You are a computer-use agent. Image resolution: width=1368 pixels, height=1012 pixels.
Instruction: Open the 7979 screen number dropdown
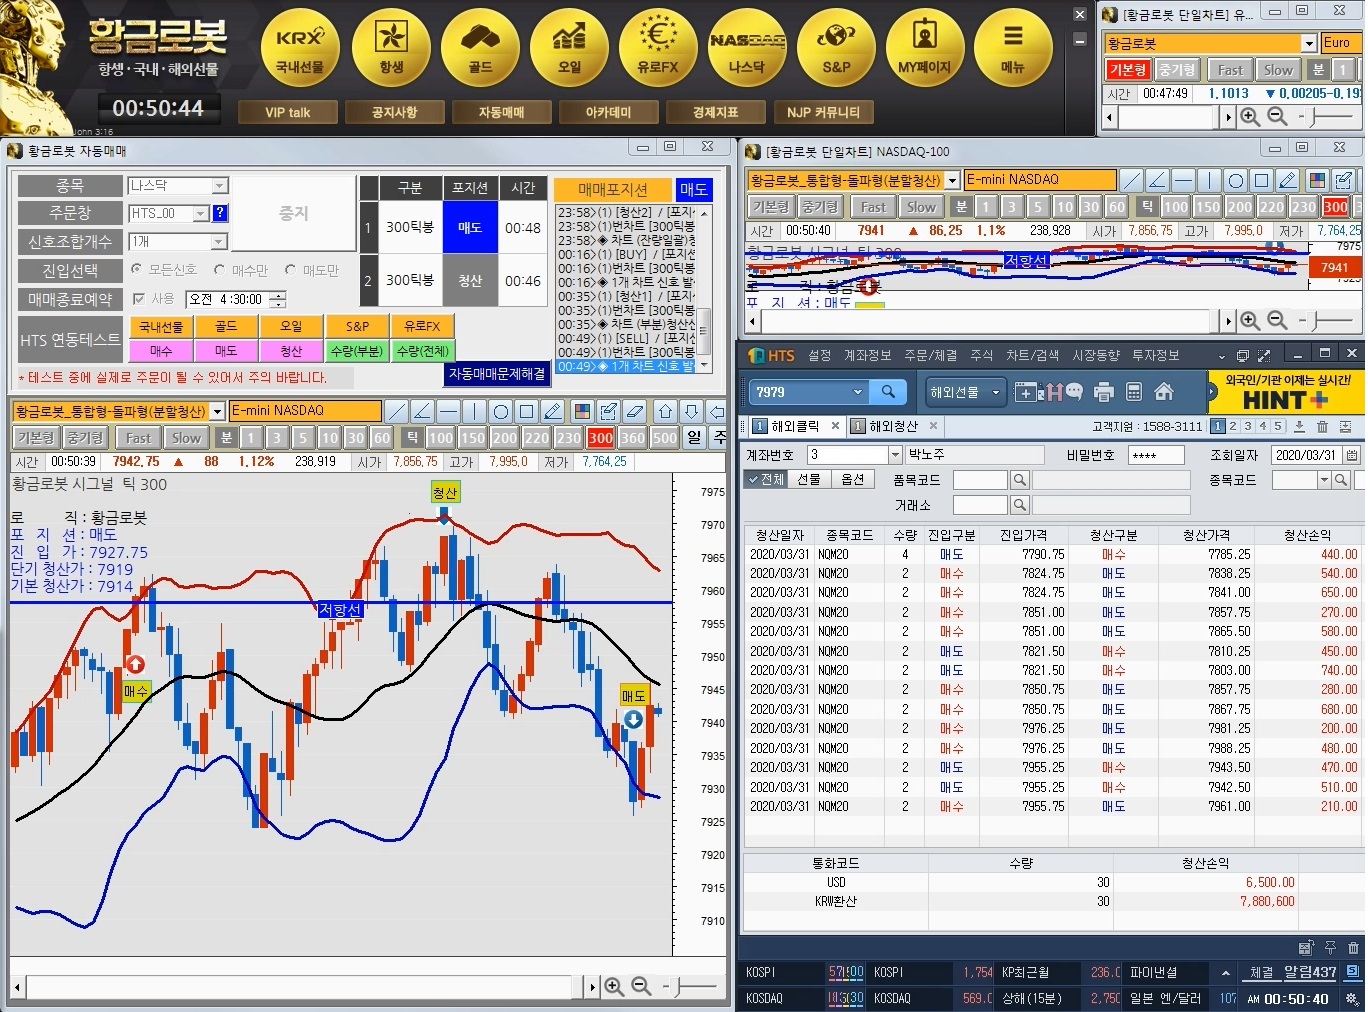[x=857, y=392]
